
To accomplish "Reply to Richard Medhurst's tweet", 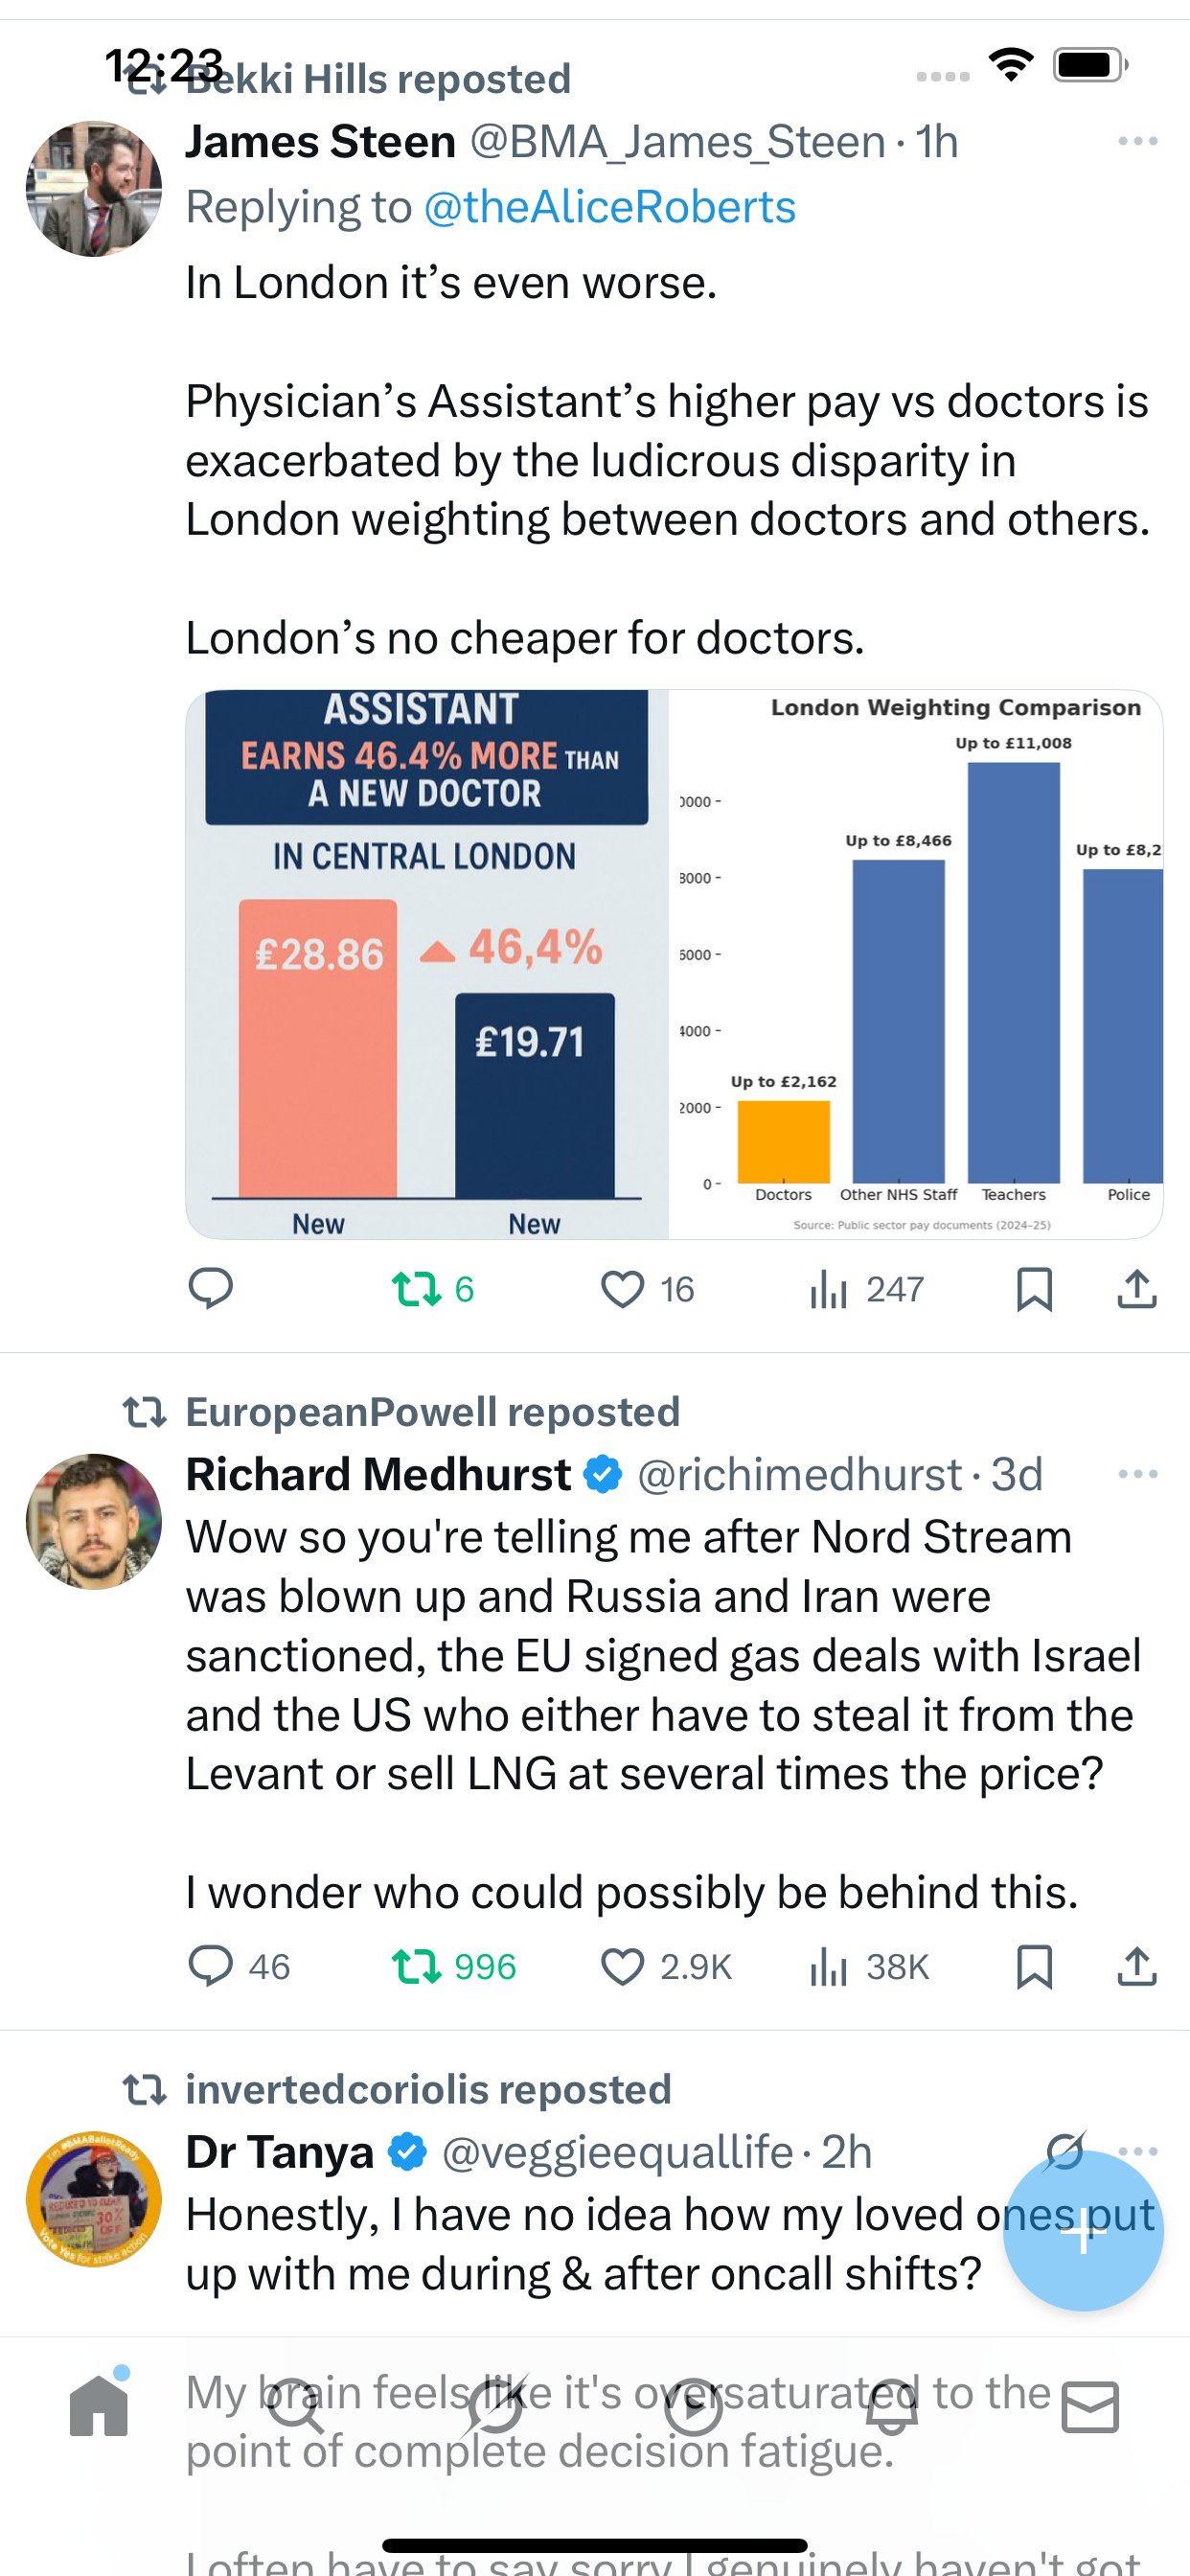I will click(211, 1966).
